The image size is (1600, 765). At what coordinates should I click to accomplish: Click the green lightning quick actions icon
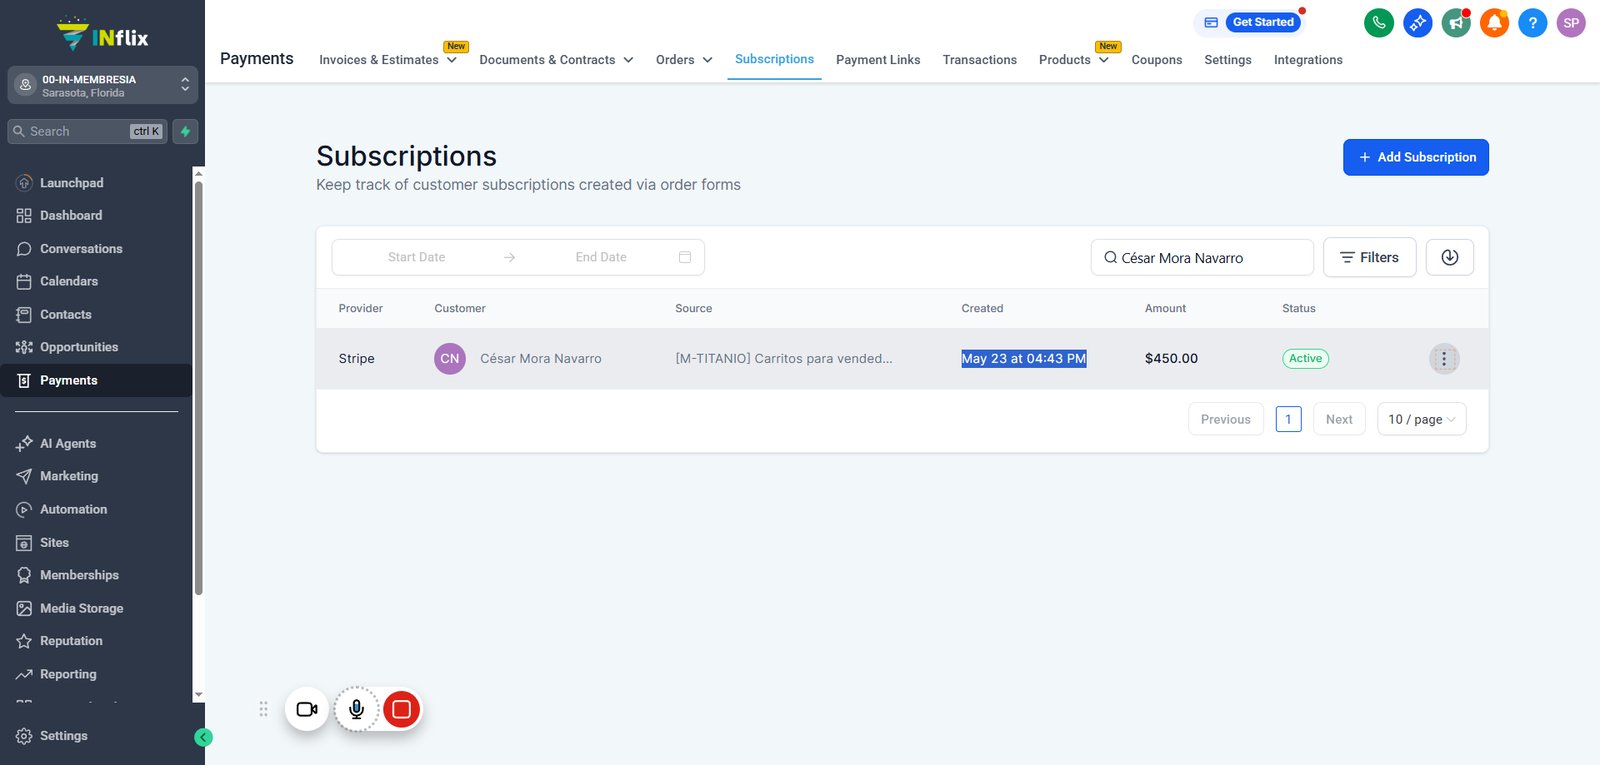(185, 131)
